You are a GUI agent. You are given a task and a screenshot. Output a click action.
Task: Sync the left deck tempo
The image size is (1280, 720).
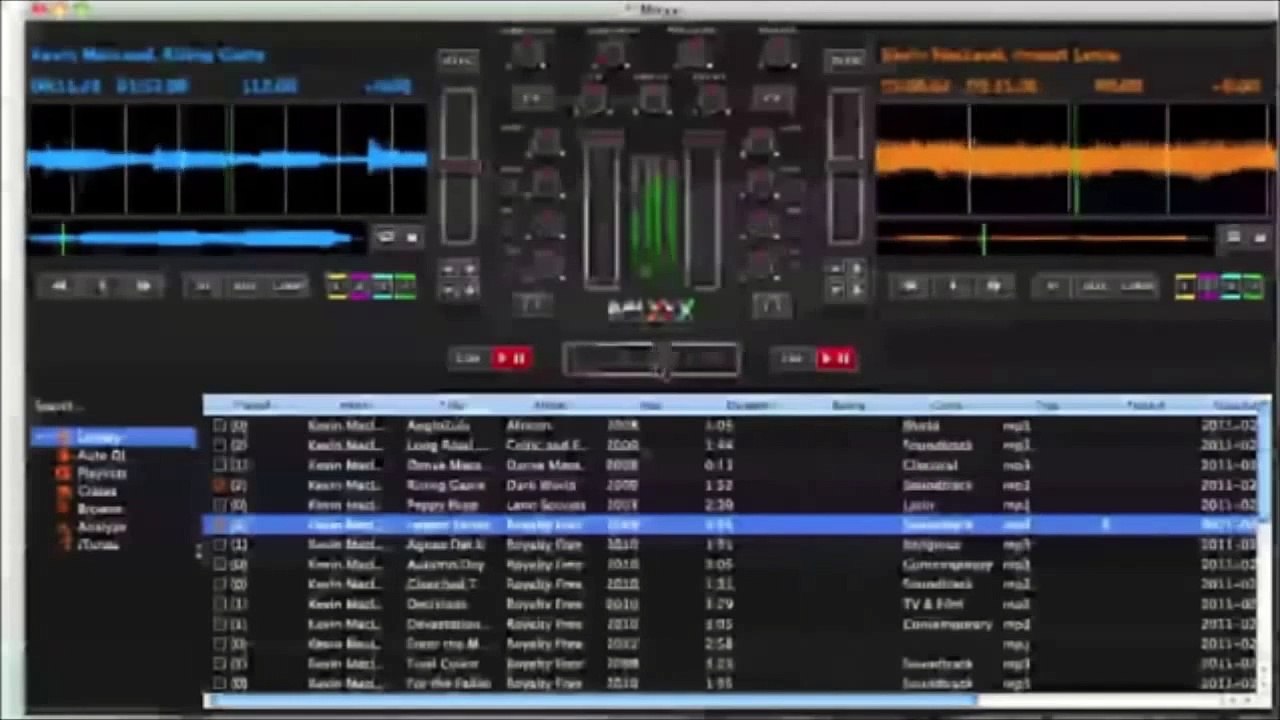coord(457,61)
